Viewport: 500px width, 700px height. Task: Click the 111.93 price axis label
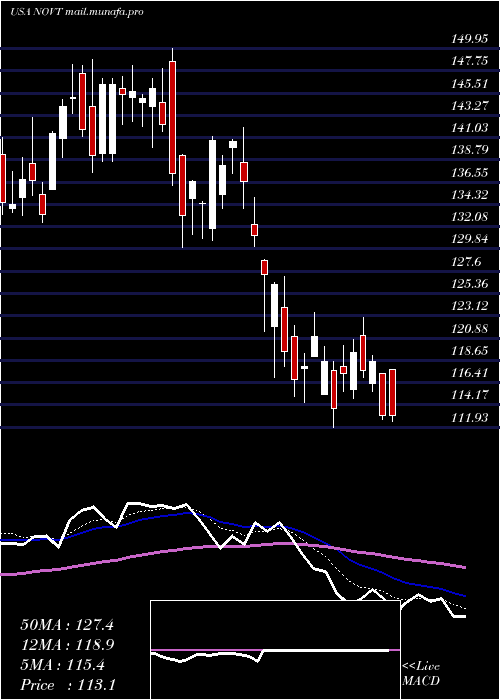469,417
